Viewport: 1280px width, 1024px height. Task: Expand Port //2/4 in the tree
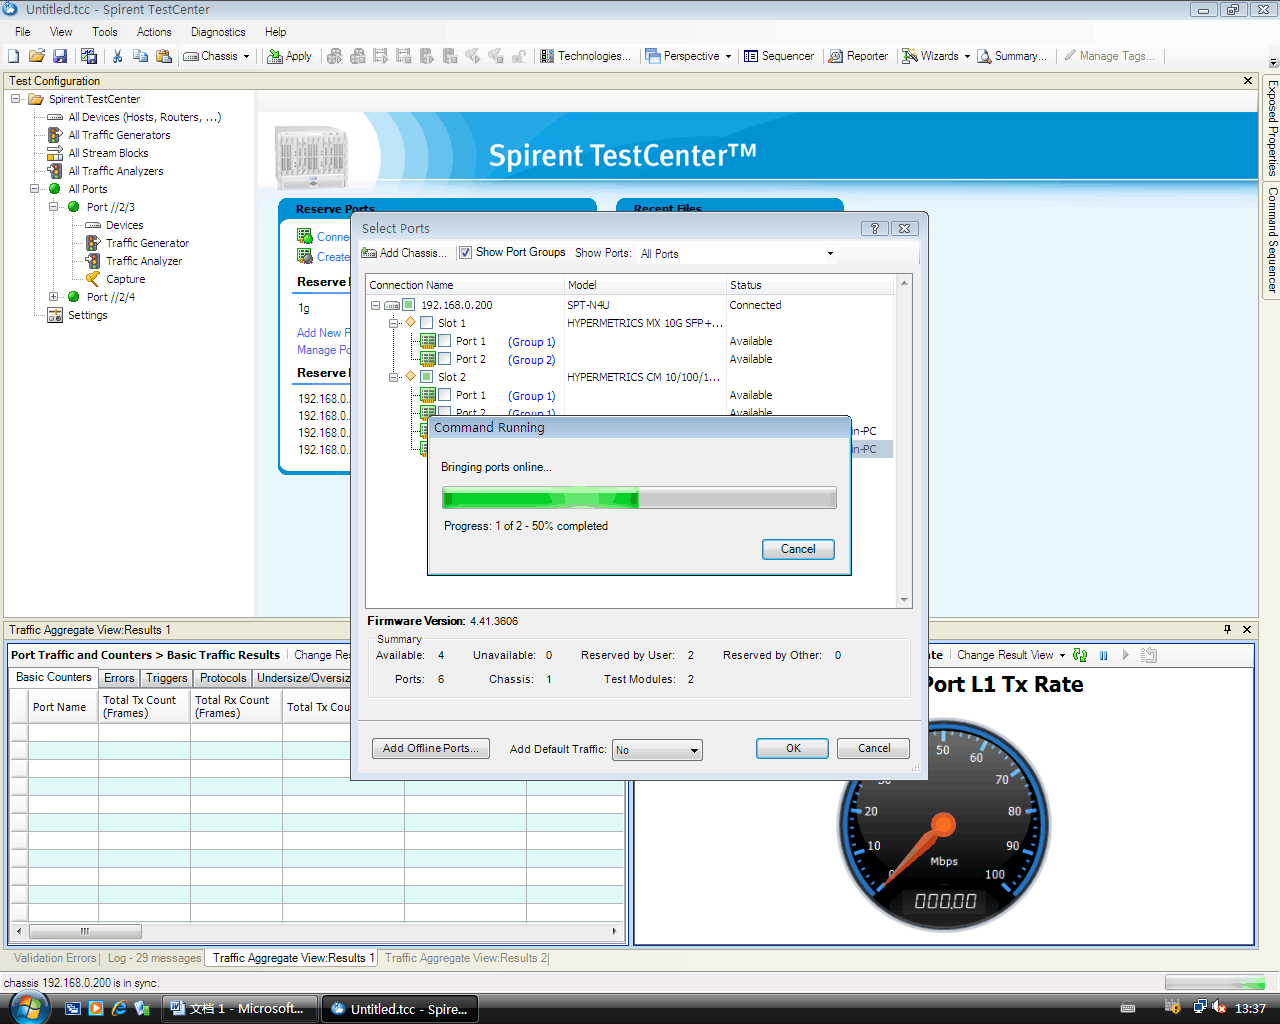[x=54, y=297]
